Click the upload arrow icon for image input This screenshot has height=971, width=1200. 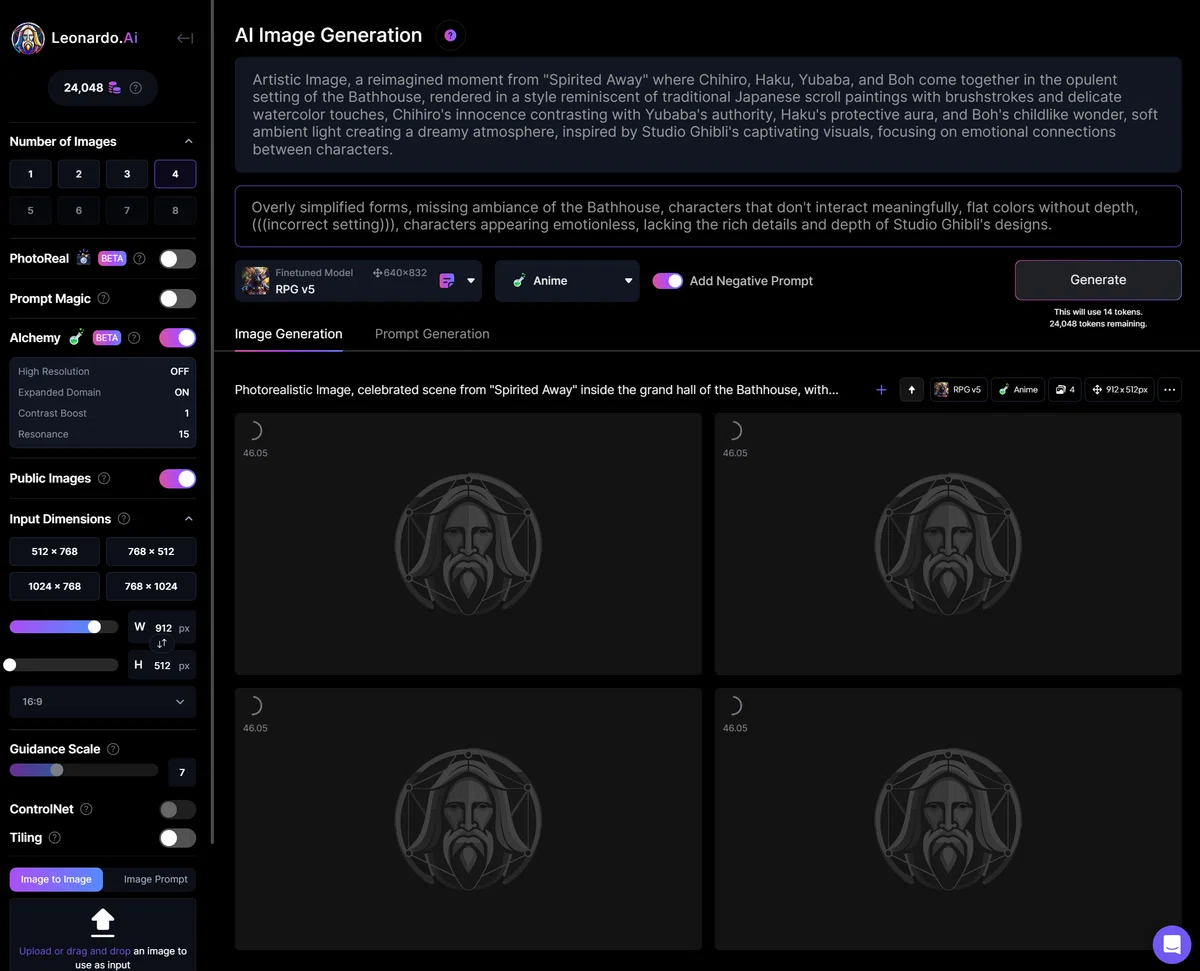click(x=103, y=921)
